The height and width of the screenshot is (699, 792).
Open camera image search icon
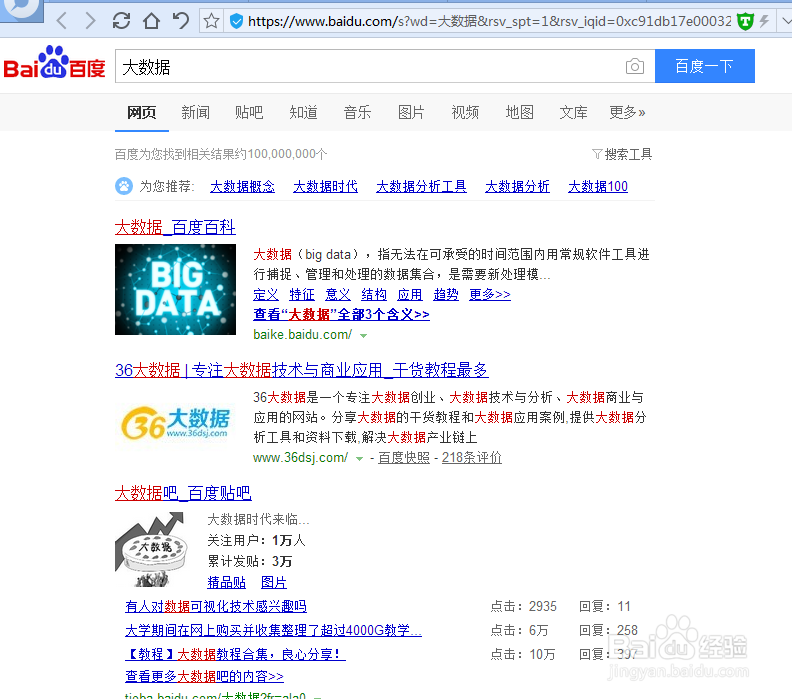click(634, 66)
